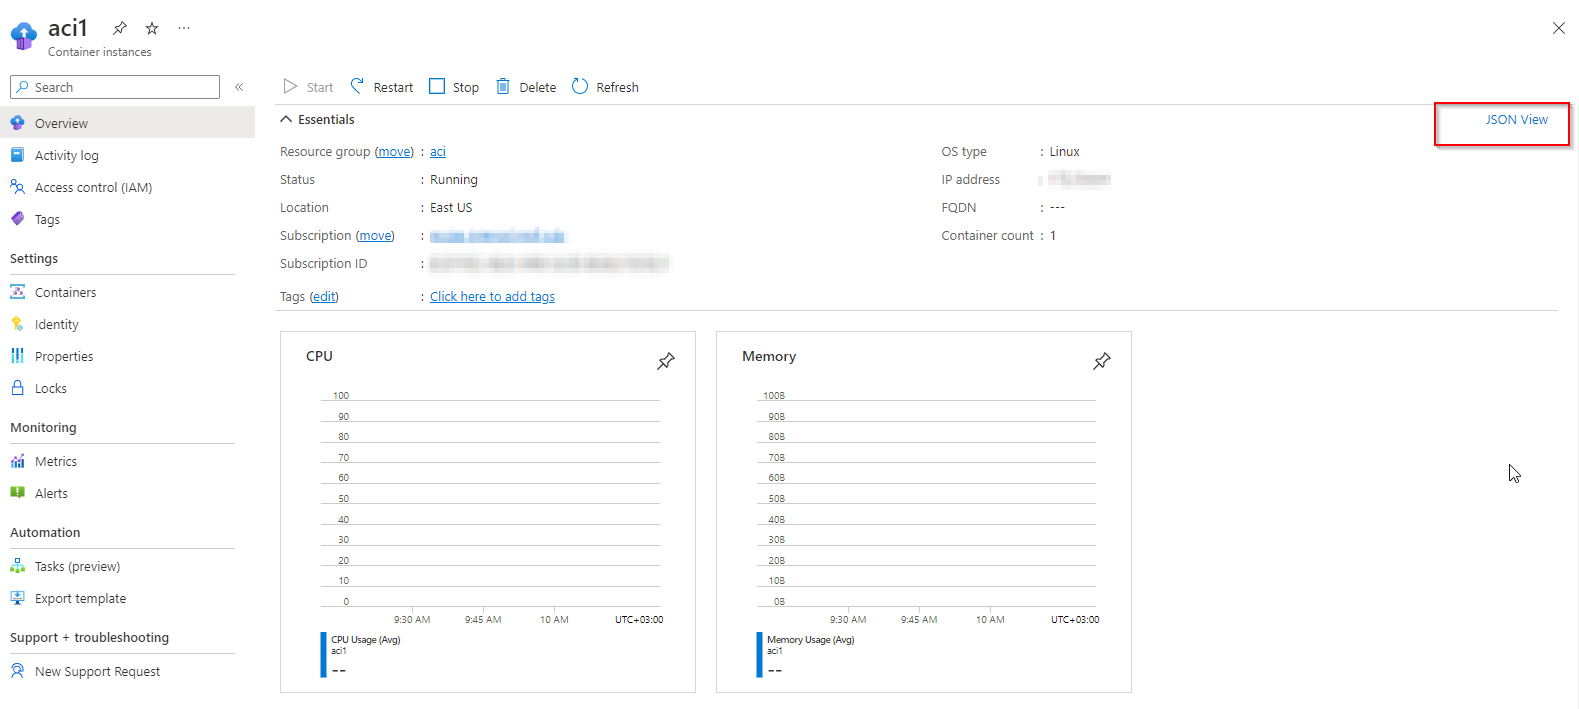Pin the aci1 resource to dashboard

point(120,28)
